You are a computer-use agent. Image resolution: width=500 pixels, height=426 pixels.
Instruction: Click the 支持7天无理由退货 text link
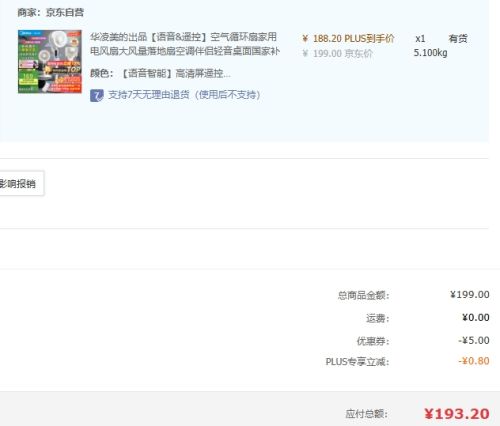[184, 95]
